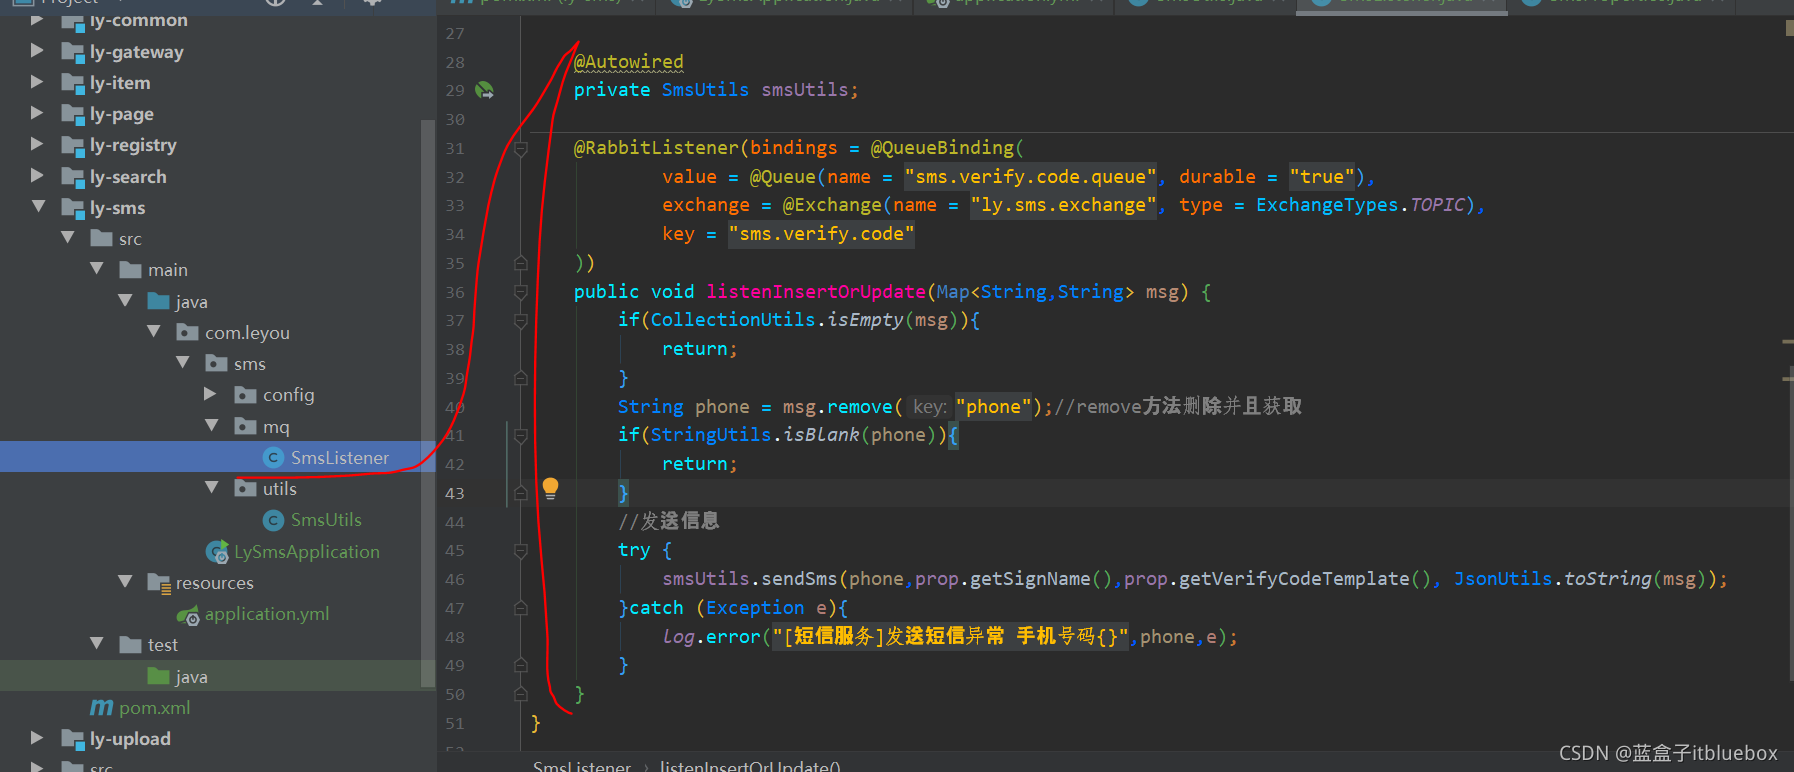The height and width of the screenshot is (772, 1794).
Task: Toggle code folding at line 47
Action: coord(521,607)
